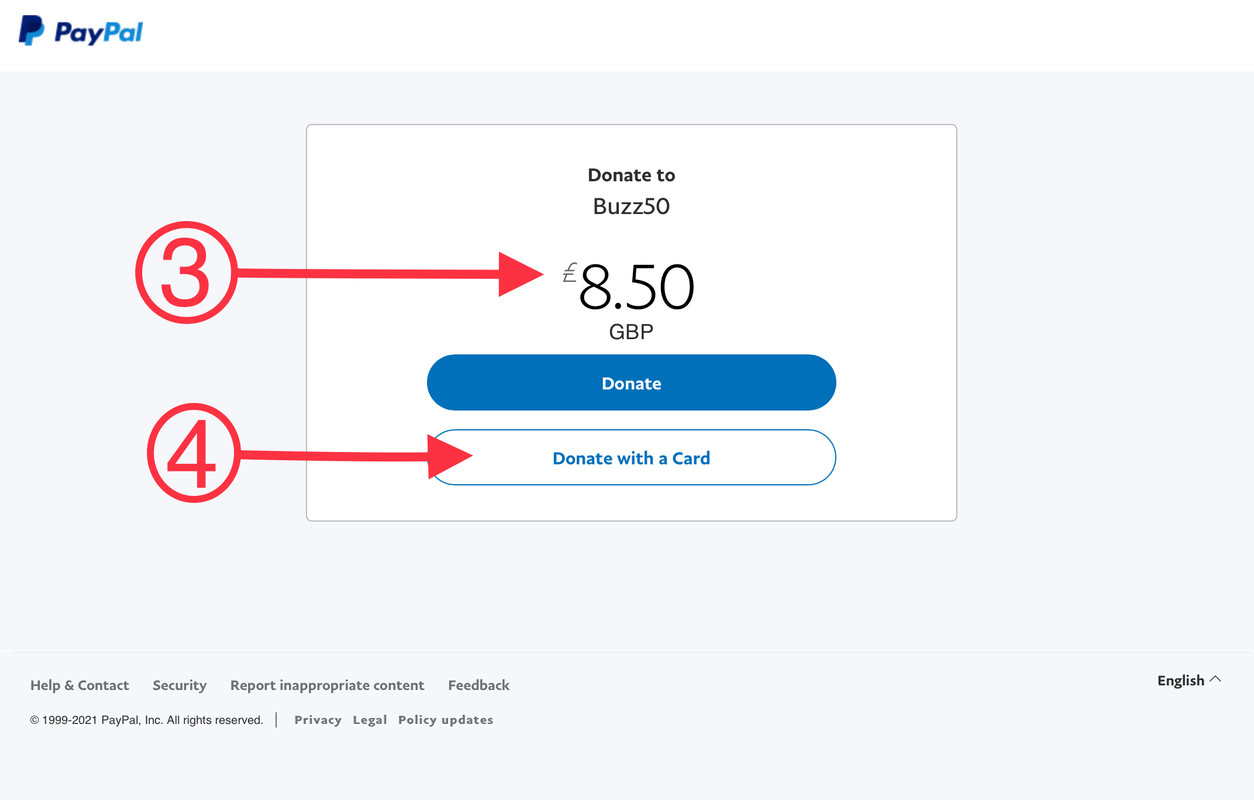Click the blue Donate button

coord(631,383)
